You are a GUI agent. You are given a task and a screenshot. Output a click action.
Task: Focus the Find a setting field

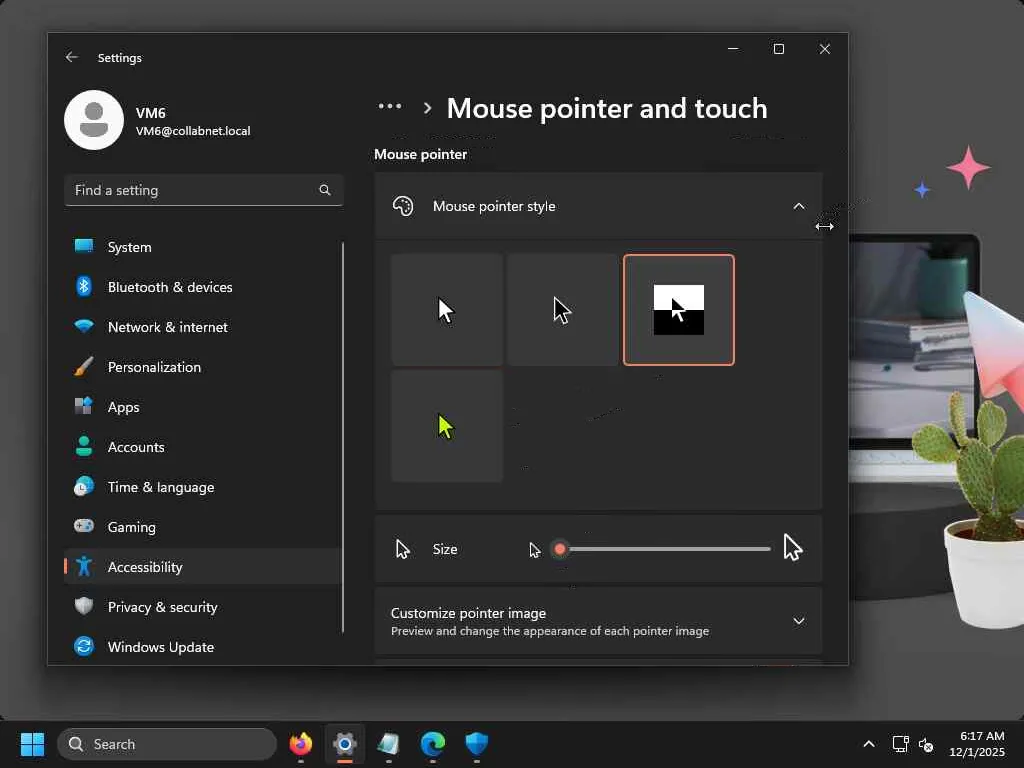point(204,190)
